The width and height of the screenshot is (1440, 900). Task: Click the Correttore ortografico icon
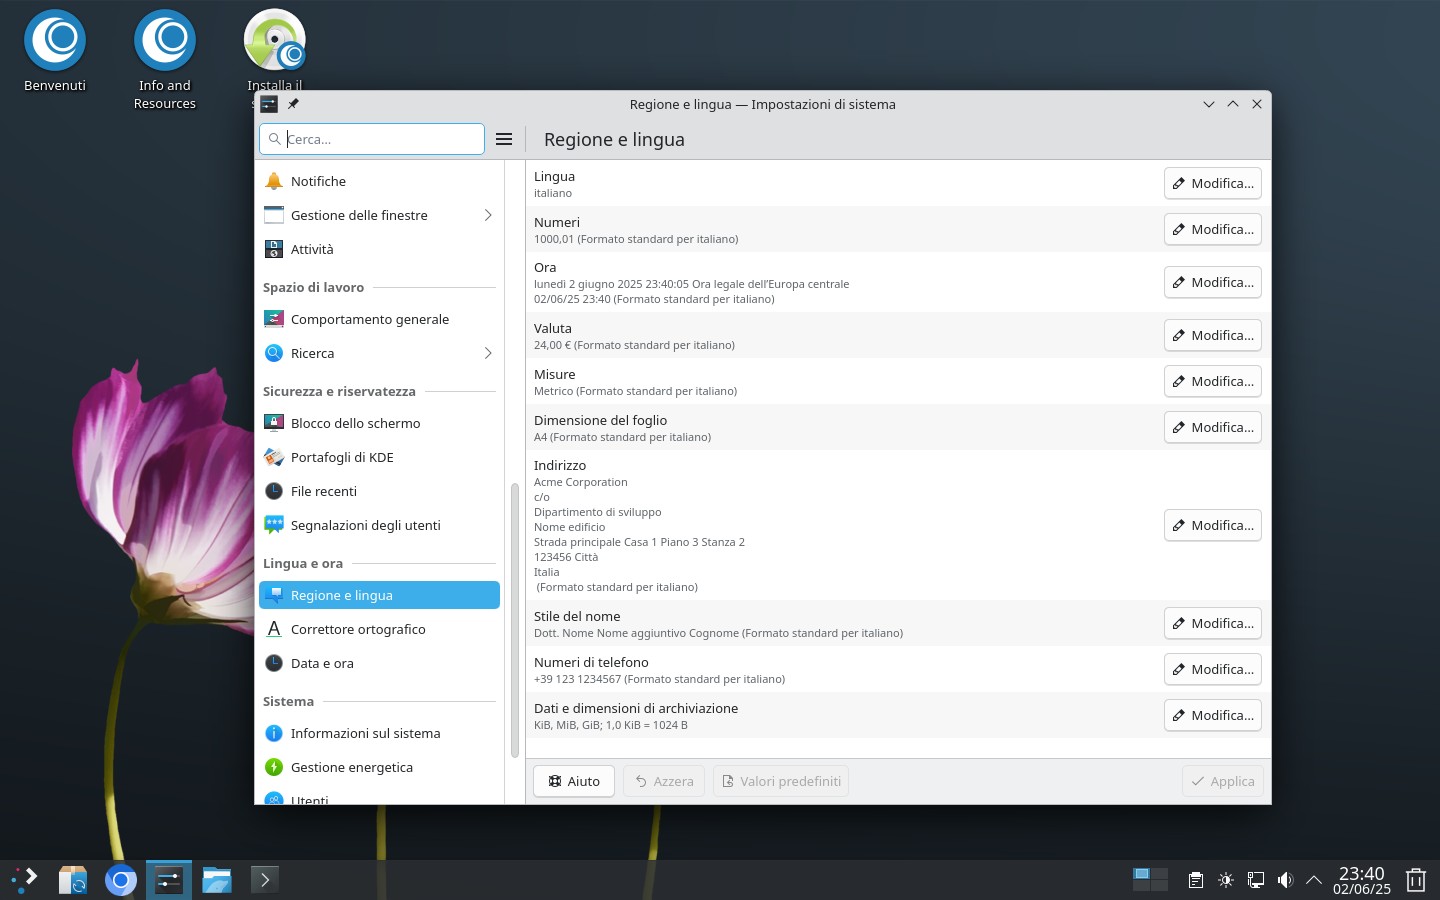[274, 629]
